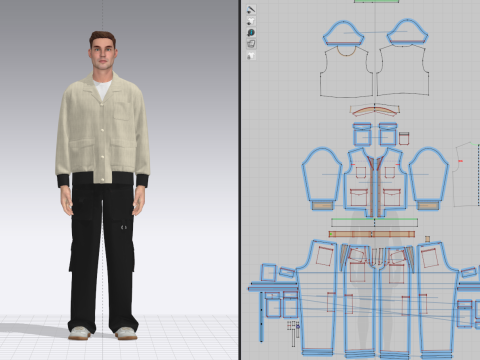The width and height of the screenshot is (480, 360).
Task: Select the white bodice pattern with orange neckline
Action: click(346, 72)
